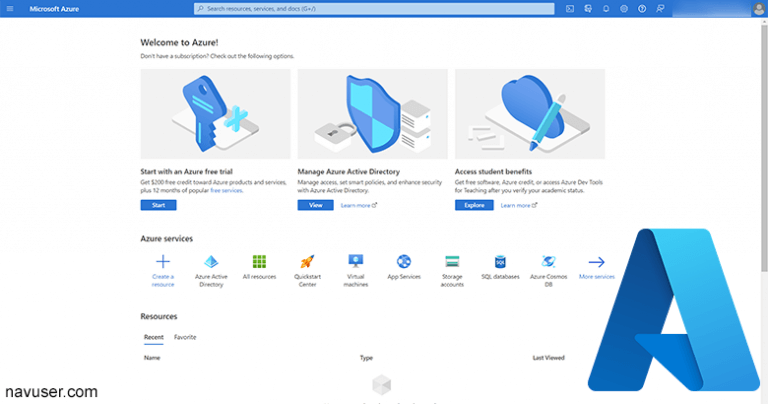Image resolution: width=768 pixels, height=404 pixels.
Task: Click Start button for Azure free trial
Action: click(158, 205)
